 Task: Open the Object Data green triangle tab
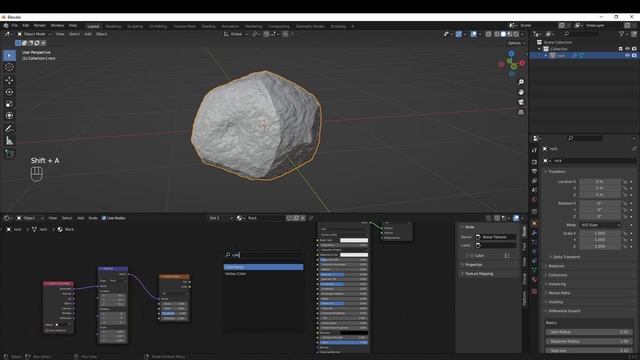click(x=534, y=270)
